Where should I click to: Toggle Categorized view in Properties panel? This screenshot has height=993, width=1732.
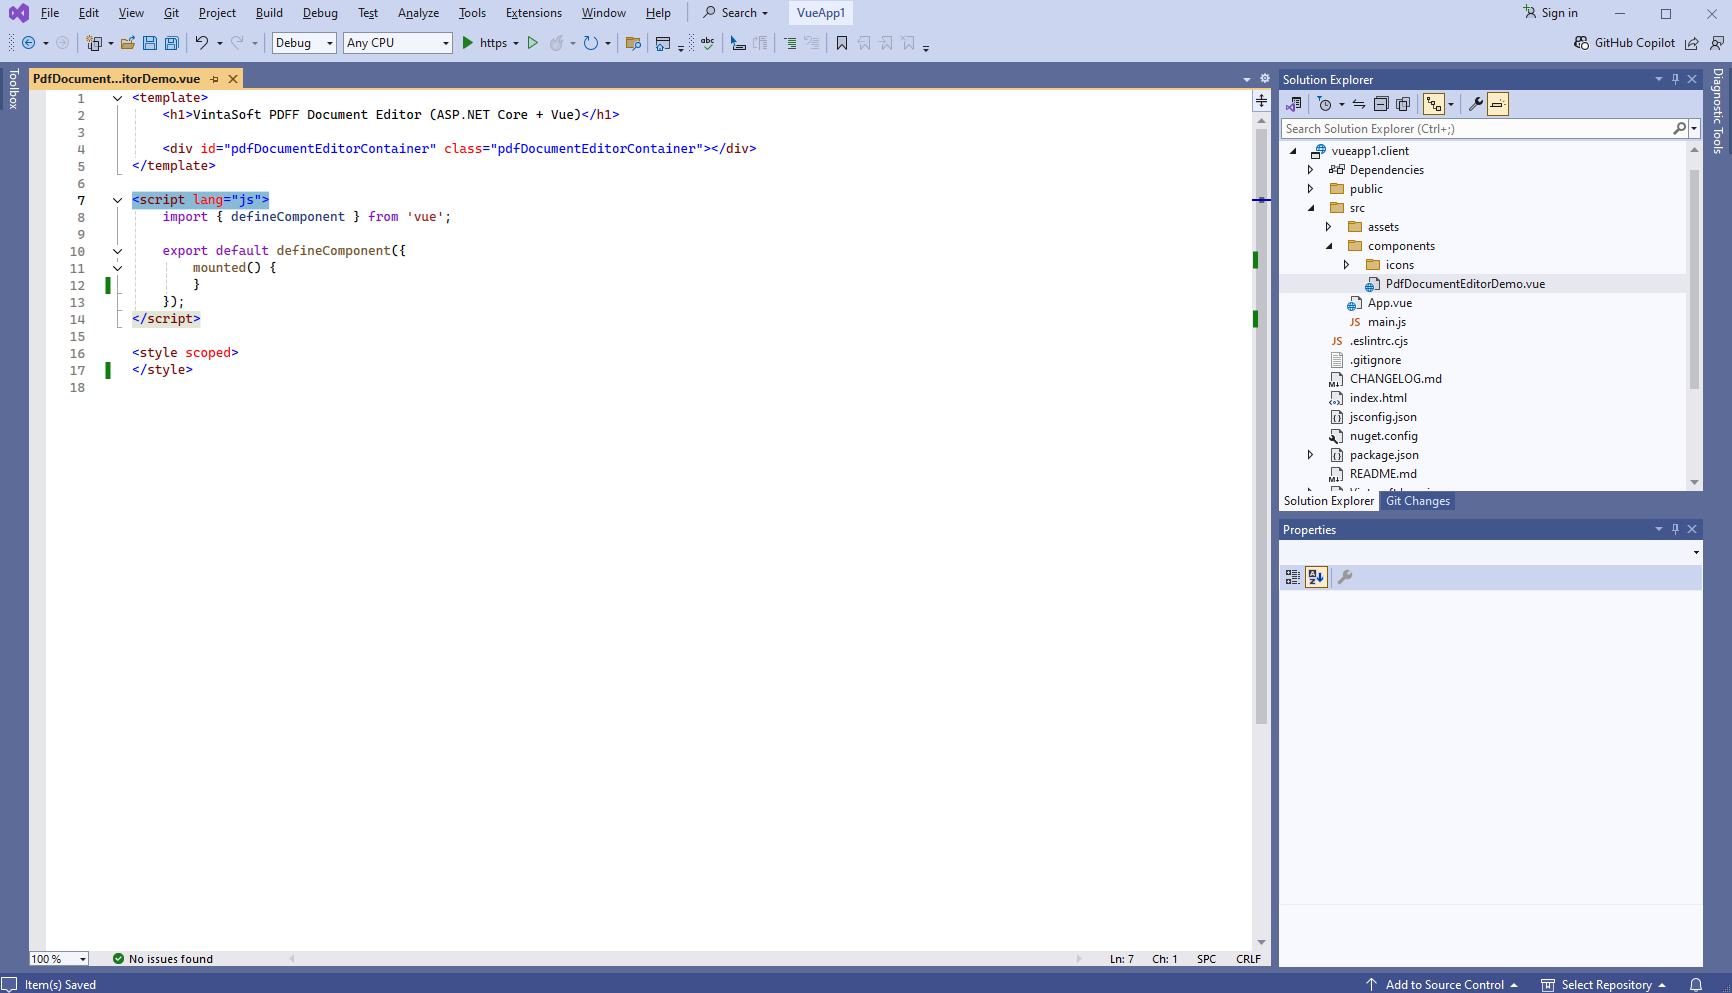pyautogui.click(x=1293, y=577)
